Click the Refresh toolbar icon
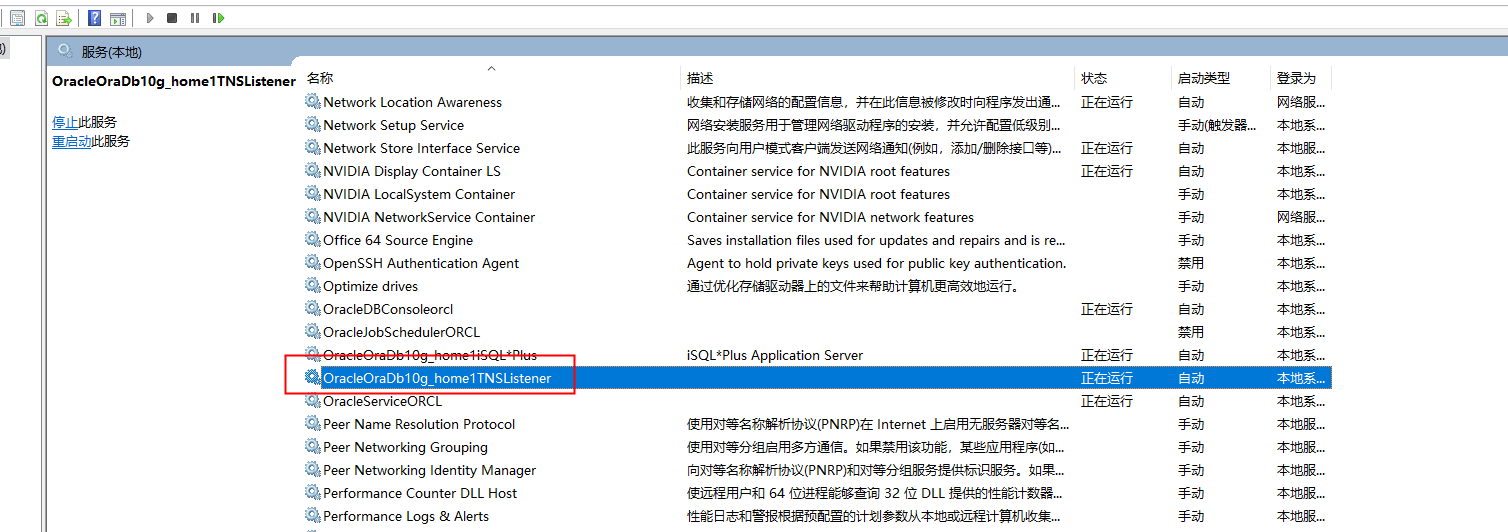Viewport: 1508px width, 532px height. click(x=41, y=18)
